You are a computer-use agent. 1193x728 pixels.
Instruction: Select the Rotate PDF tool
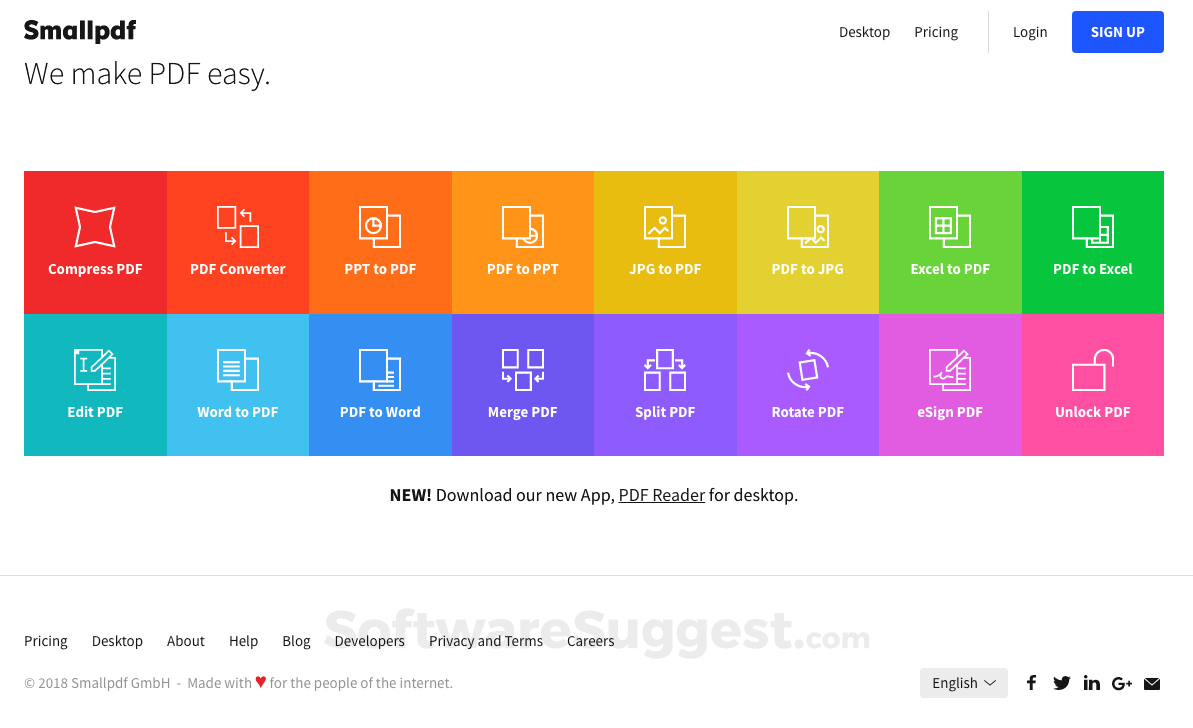pyautogui.click(x=807, y=384)
